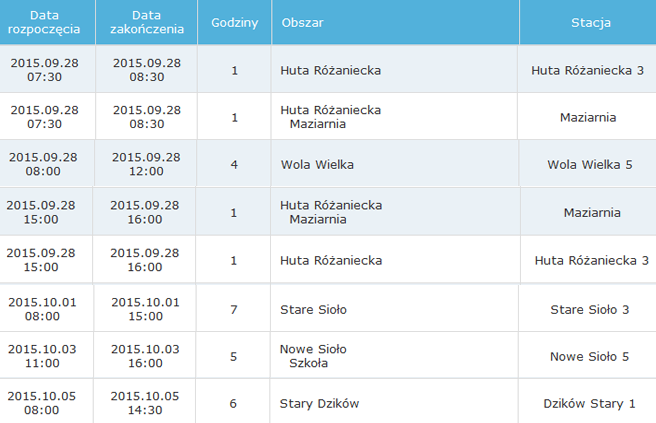This screenshot has width=656, height=423.
Task: Click the hours value 6 cell
Action: (x=234, y=403)
